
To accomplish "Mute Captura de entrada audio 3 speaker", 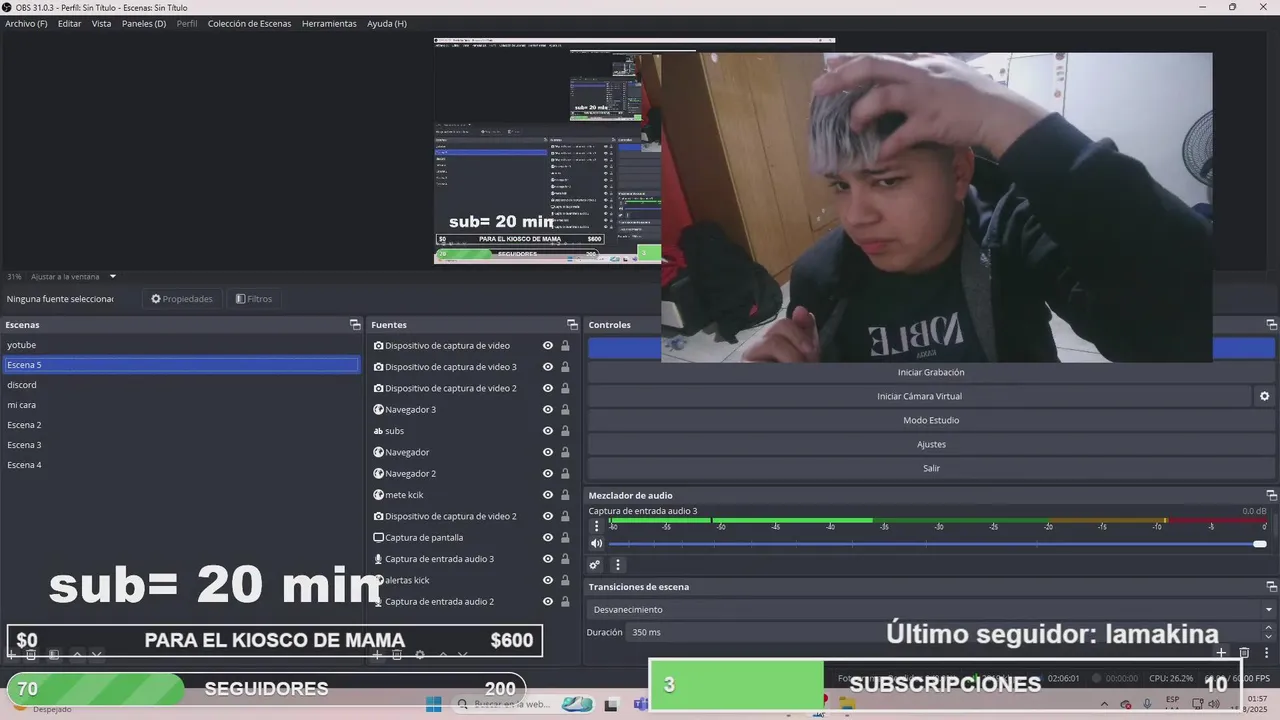I will (597, 544).
